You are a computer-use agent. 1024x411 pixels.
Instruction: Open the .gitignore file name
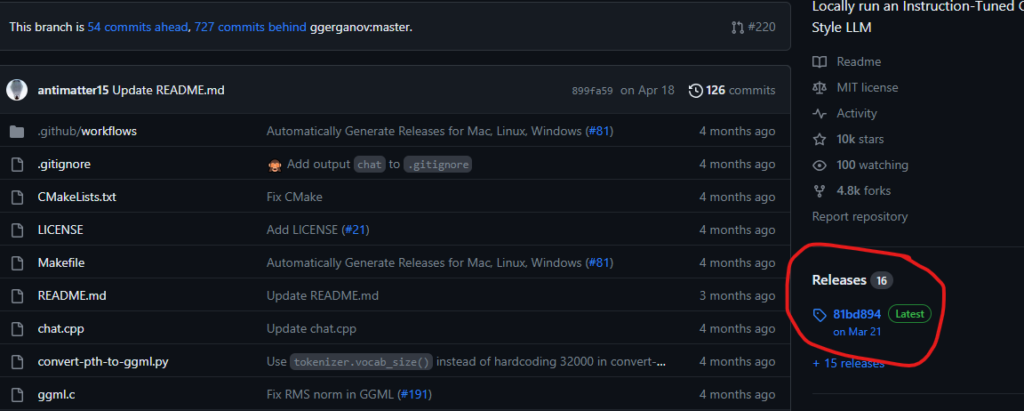tap(64, 164)
